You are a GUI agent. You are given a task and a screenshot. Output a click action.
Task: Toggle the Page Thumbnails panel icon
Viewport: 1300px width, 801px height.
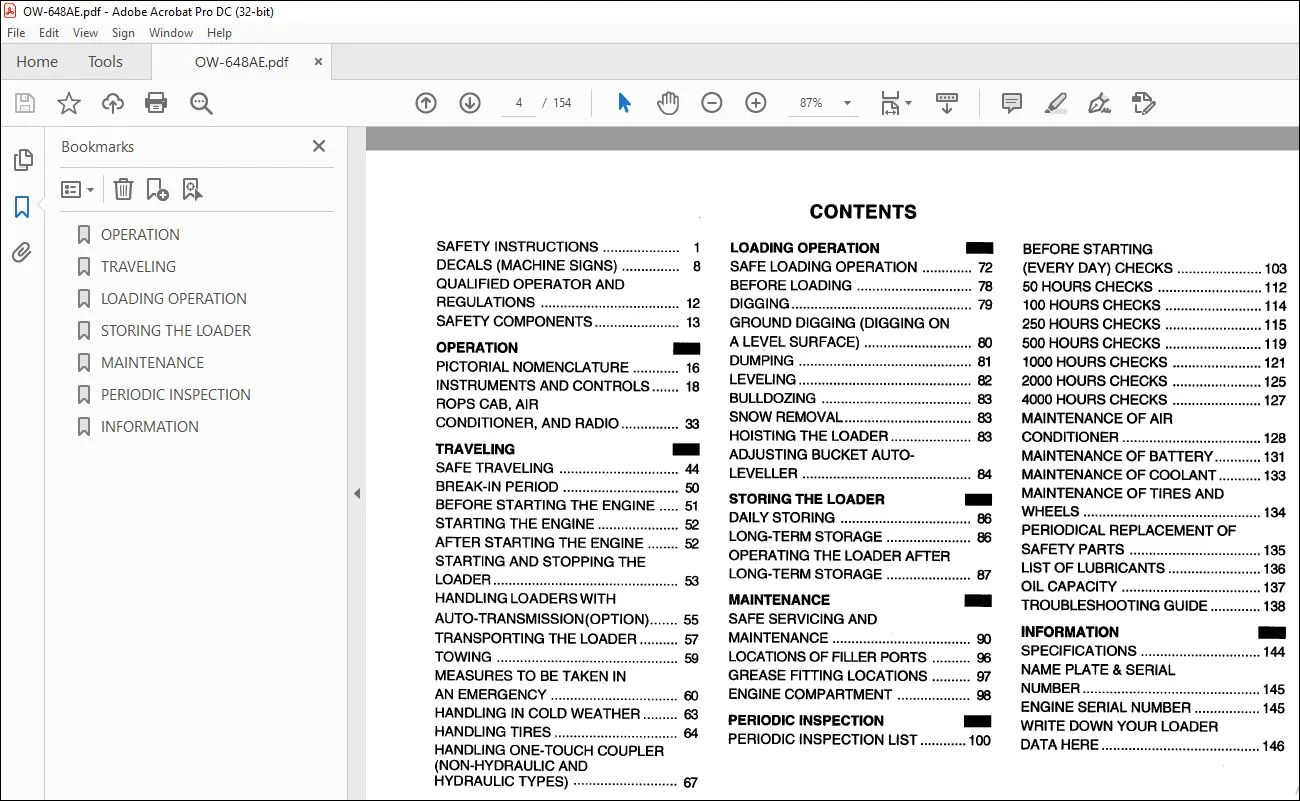tap(22, 160)
